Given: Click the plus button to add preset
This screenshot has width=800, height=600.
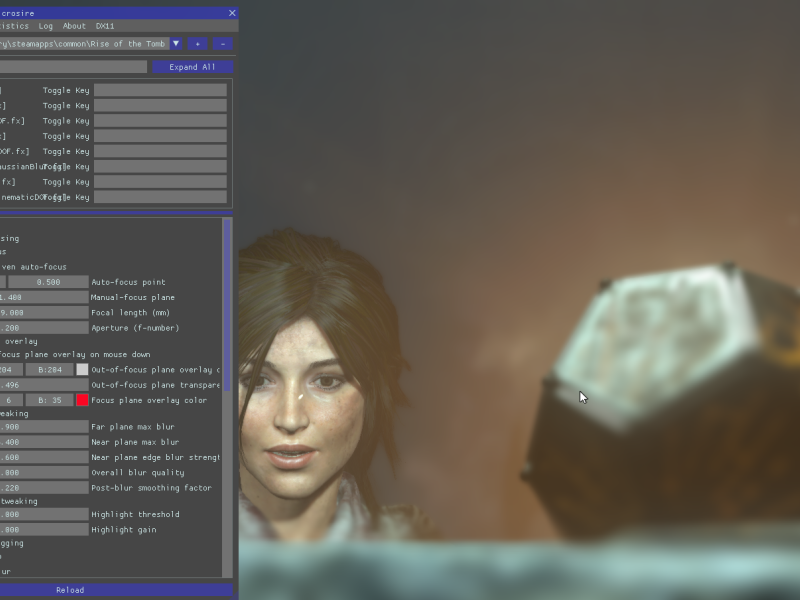Looking at the screenshot, I should point(197,44).
